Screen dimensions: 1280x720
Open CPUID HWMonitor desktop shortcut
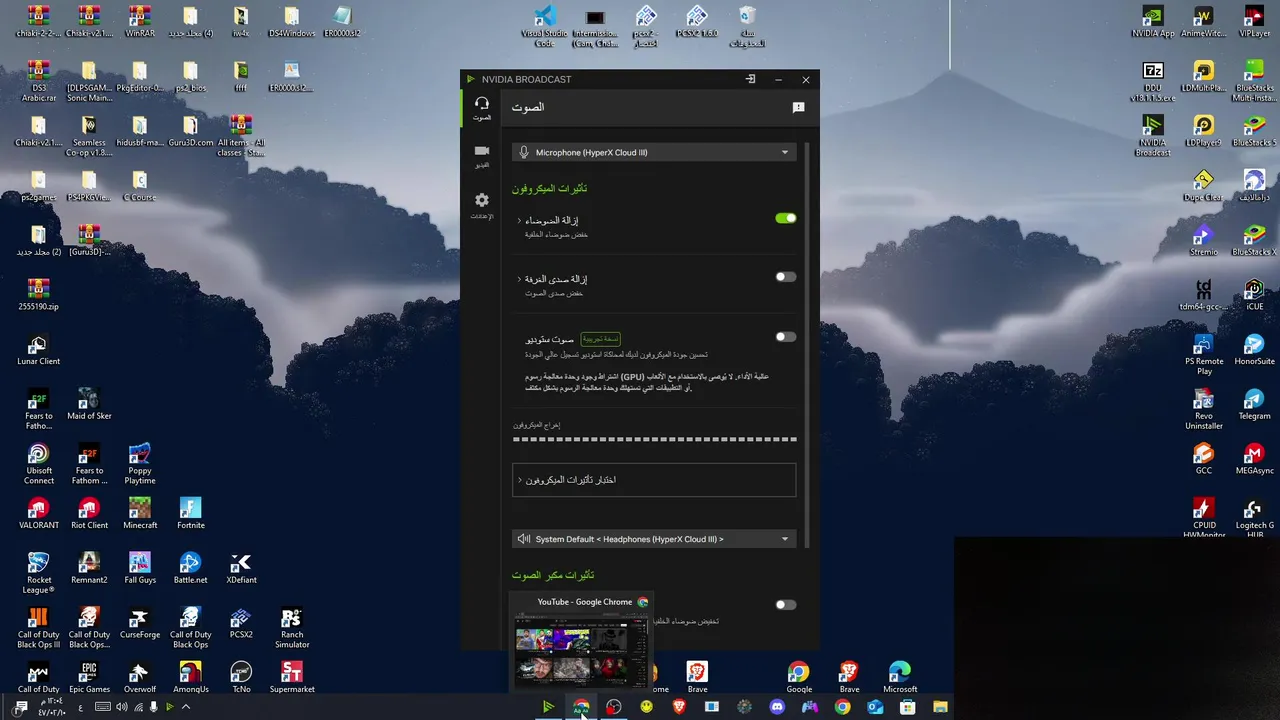(x=1203, y=518)
